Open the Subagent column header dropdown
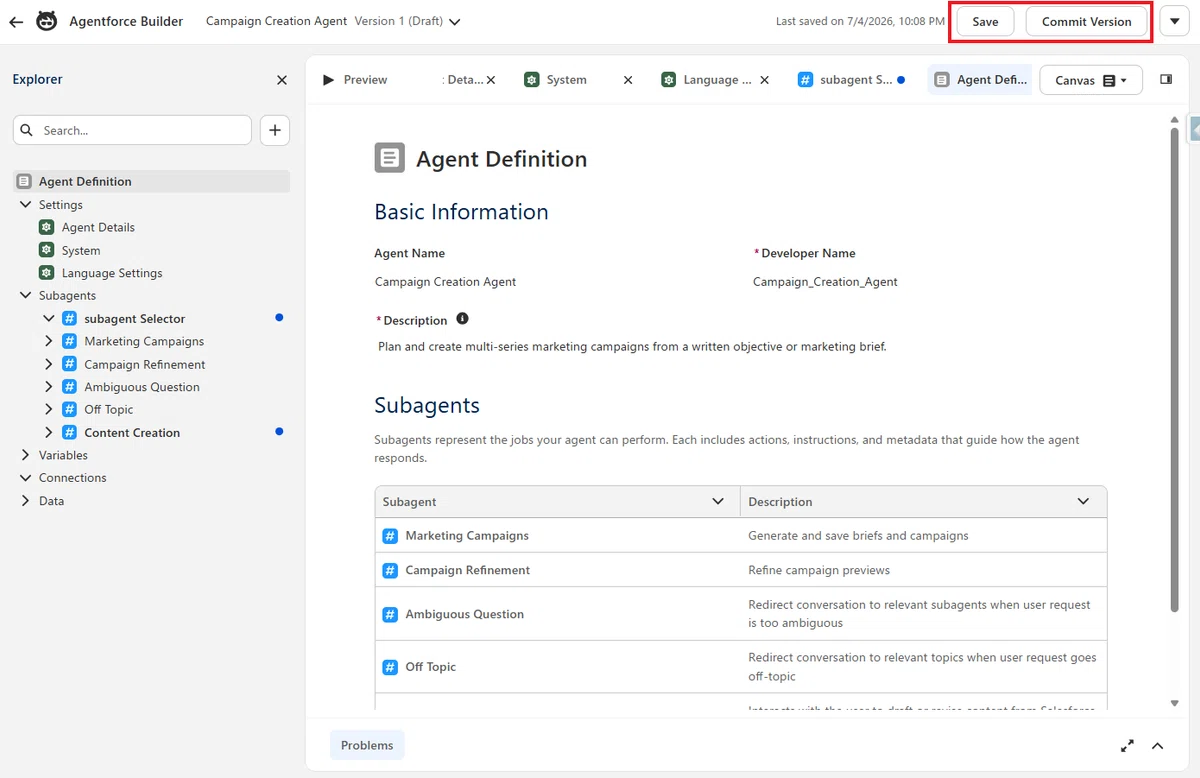Image resolution: width=1200 pixels, height=778 pixels. pos(718,501)
